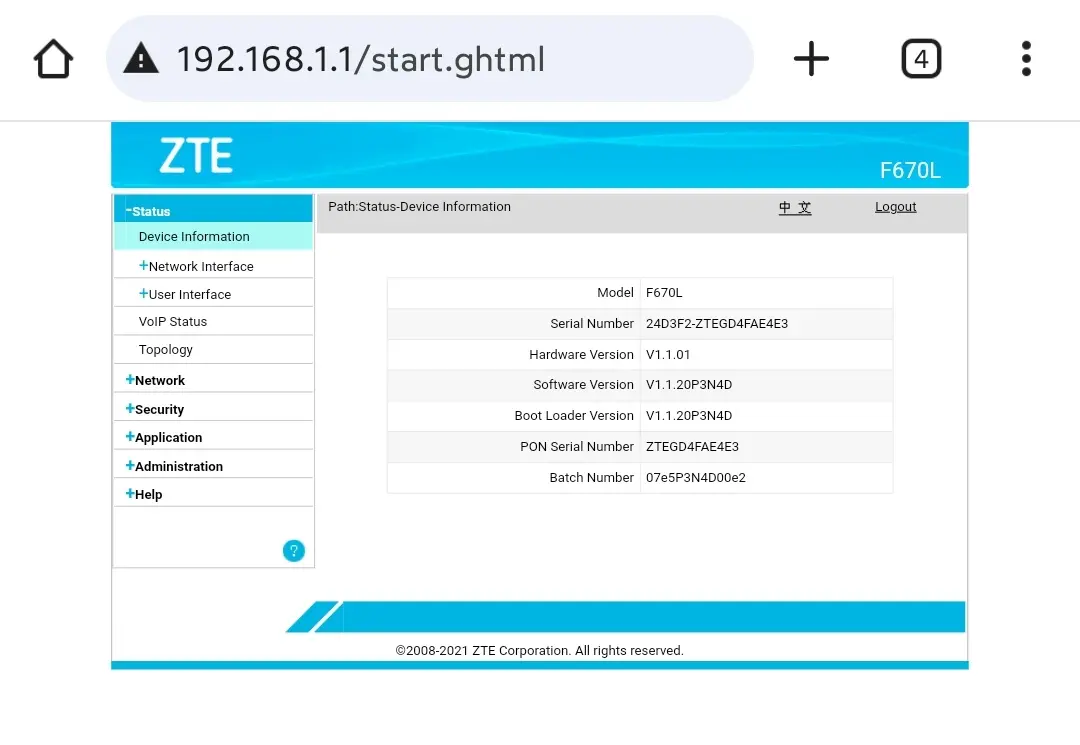The image size is (1080, 745).
Task: Expand the Network menu section
Action: point(155,380)
